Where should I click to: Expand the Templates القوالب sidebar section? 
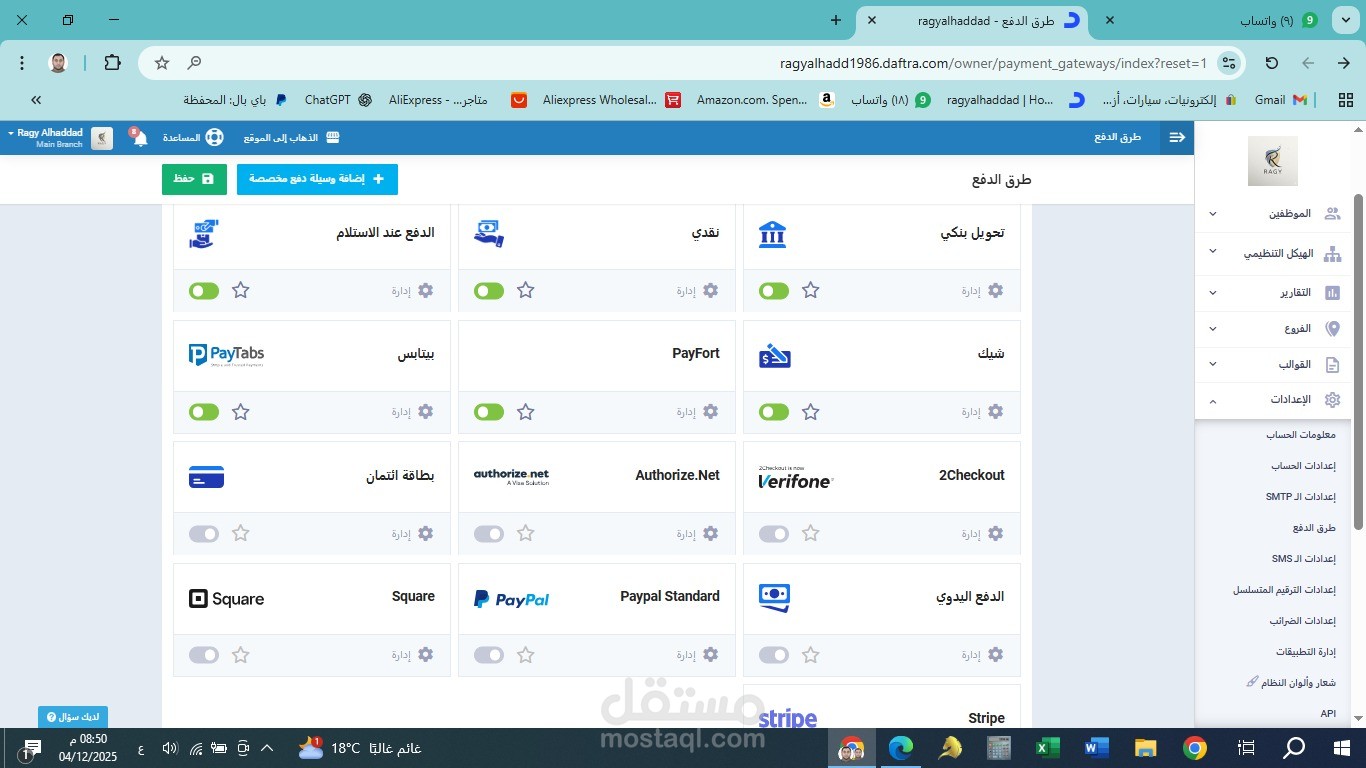(x=1273, y=365)
